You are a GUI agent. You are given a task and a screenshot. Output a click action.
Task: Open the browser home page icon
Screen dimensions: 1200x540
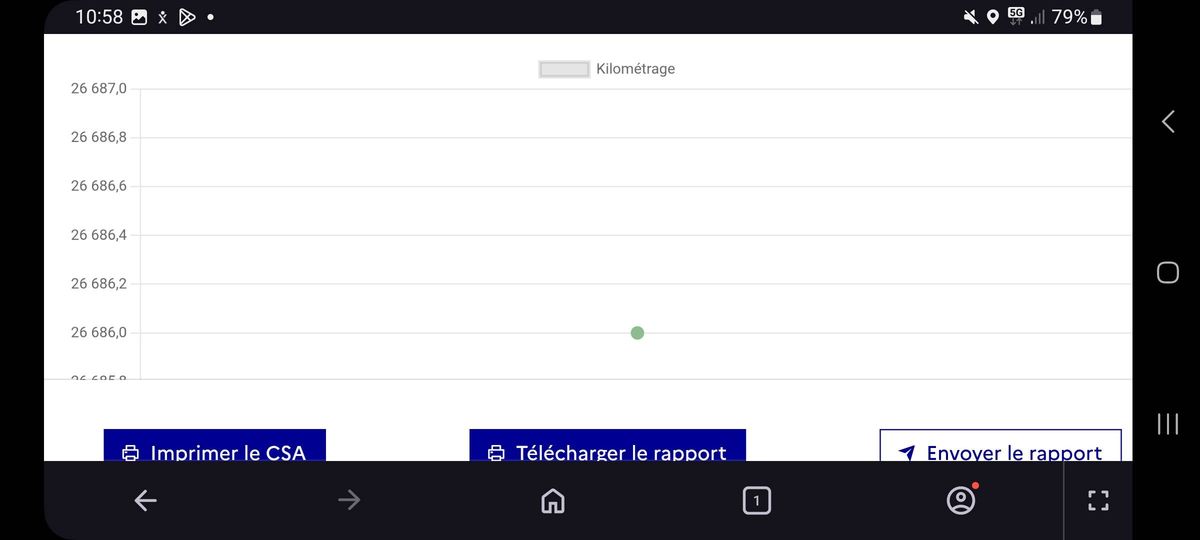(x=552, y=501)
